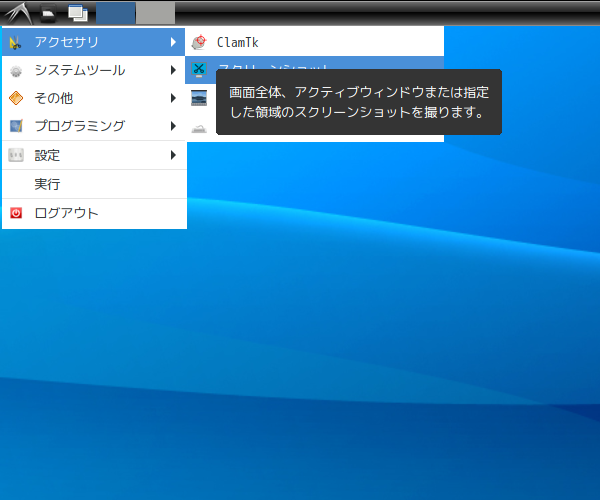Expand the プログラミング submenu arrow
Viewport: 600px width, 500px height.
[x=173, y=126]
